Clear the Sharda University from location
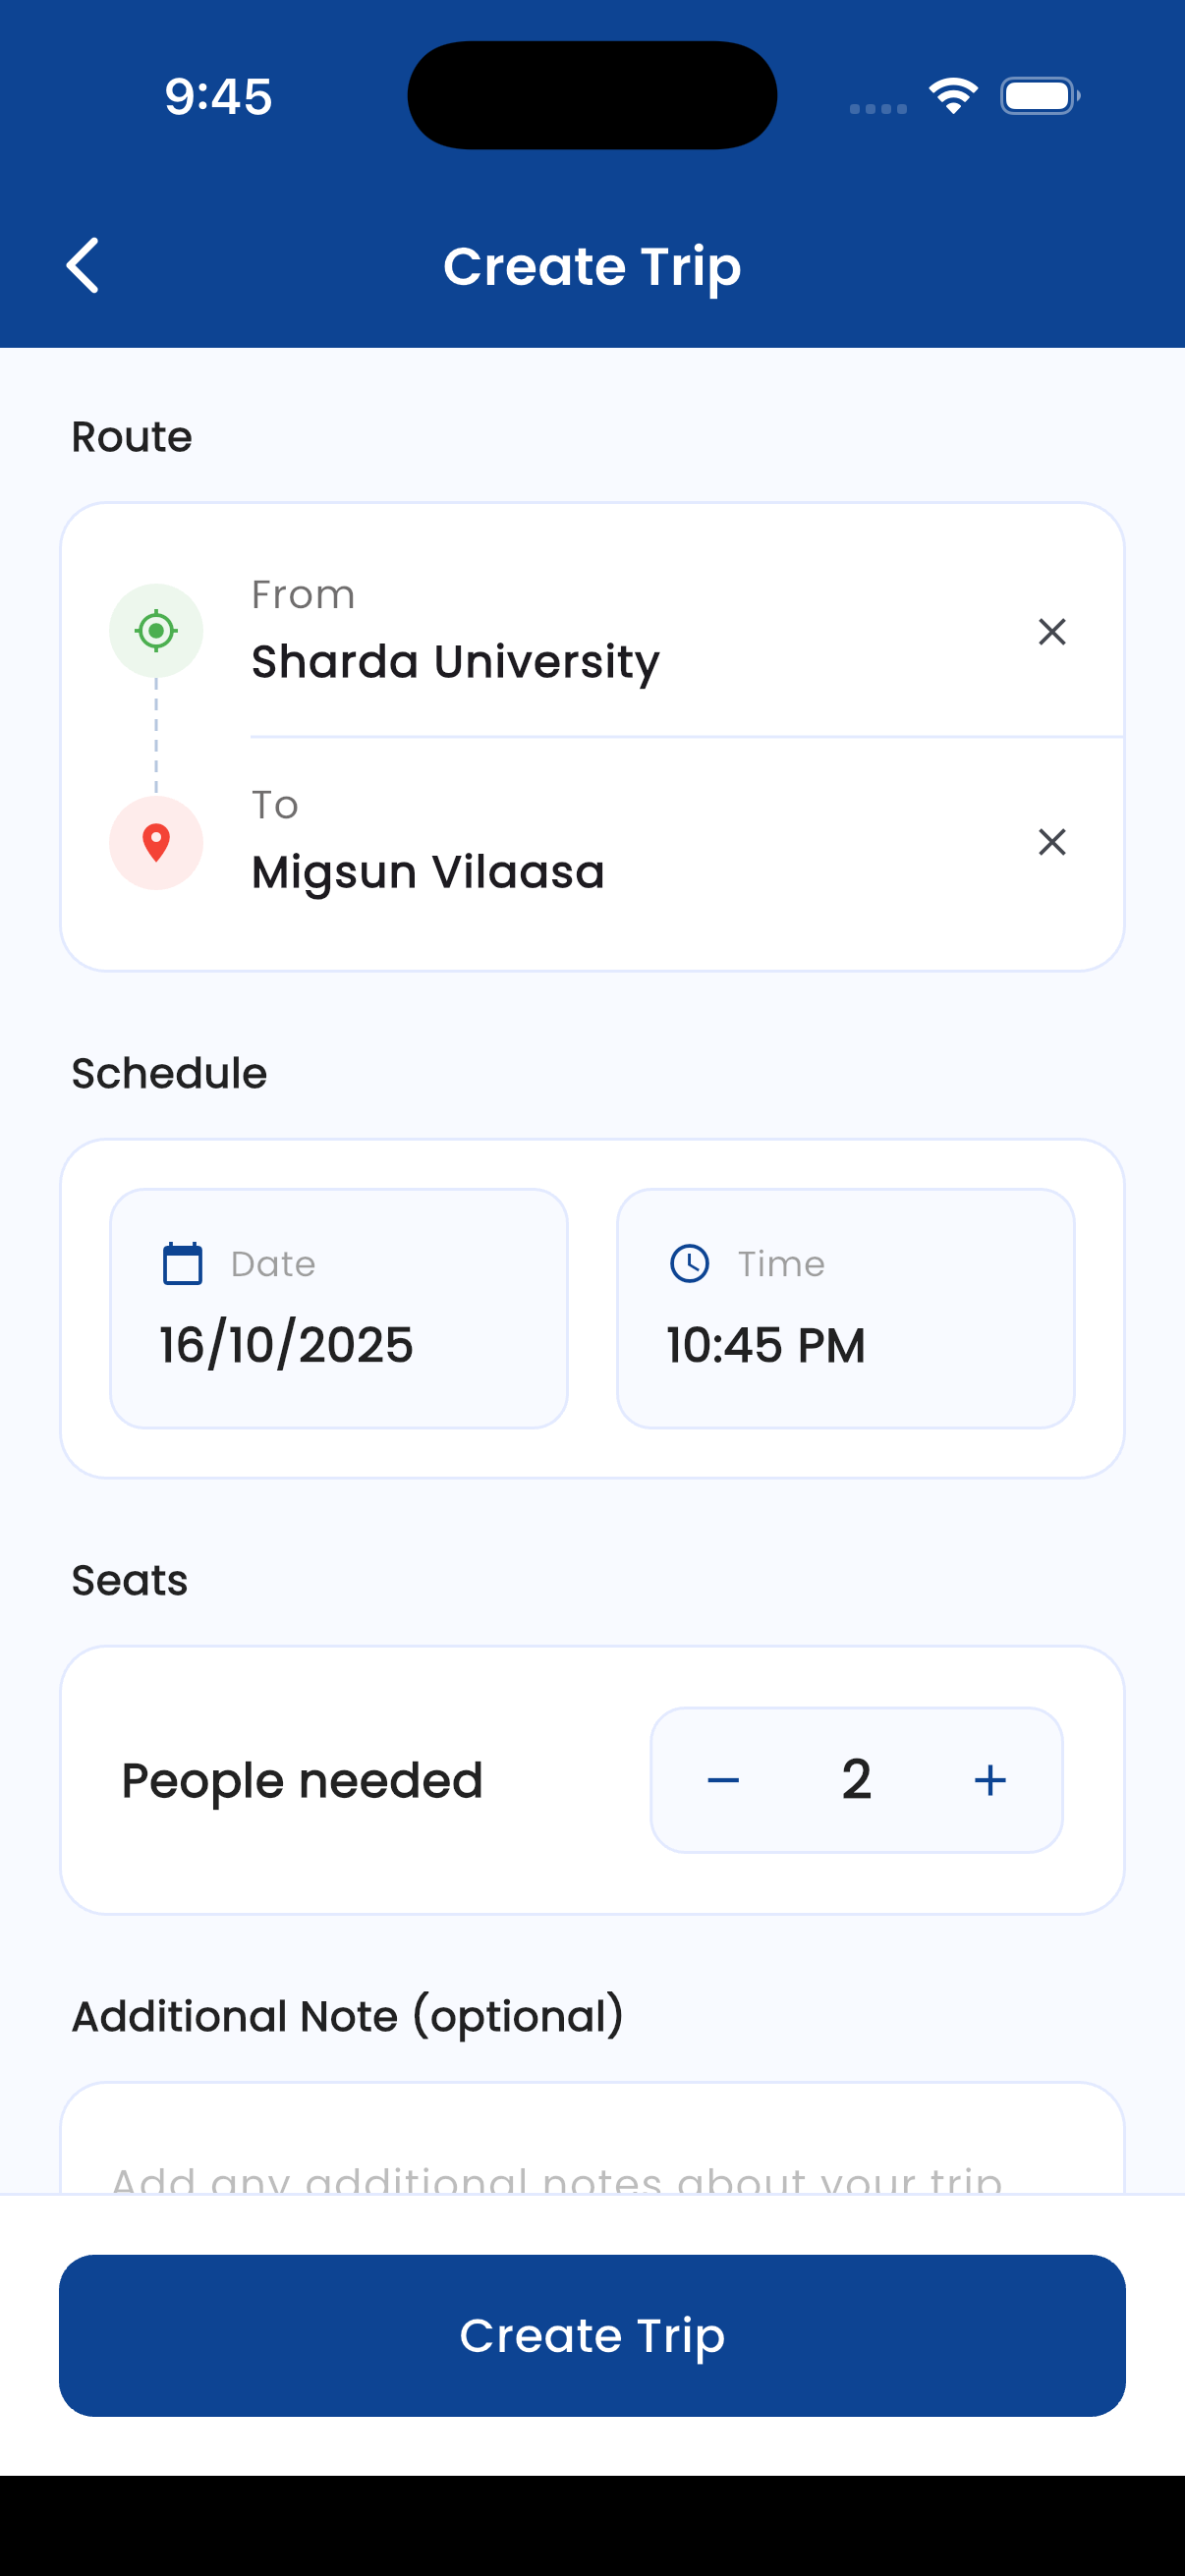 (x=1052, y=632)
